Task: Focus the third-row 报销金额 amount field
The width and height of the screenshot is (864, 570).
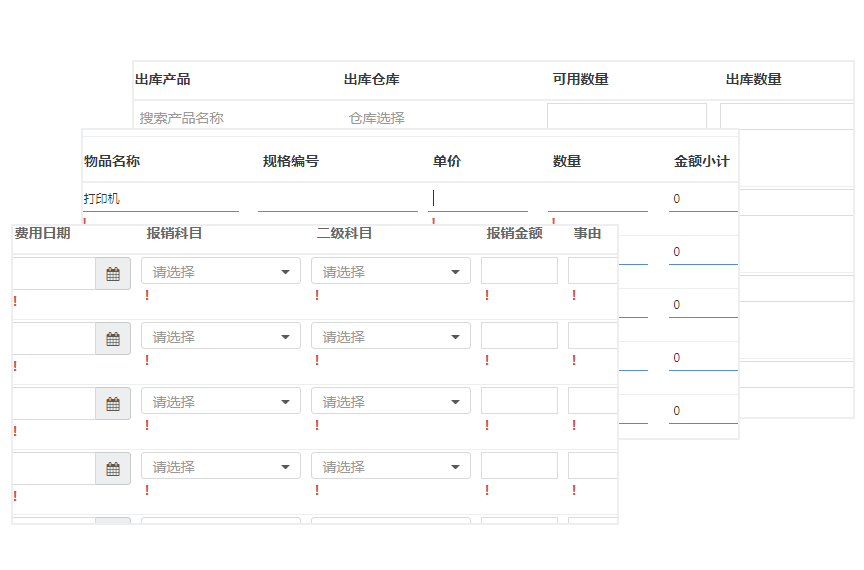Action: 519,401
